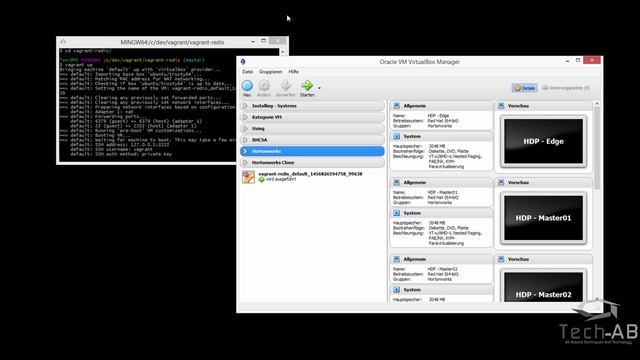Click the vagrant-redis VM operating system icon
The height and width of the screenshot is (360, 640).
[x=248, y=177]
